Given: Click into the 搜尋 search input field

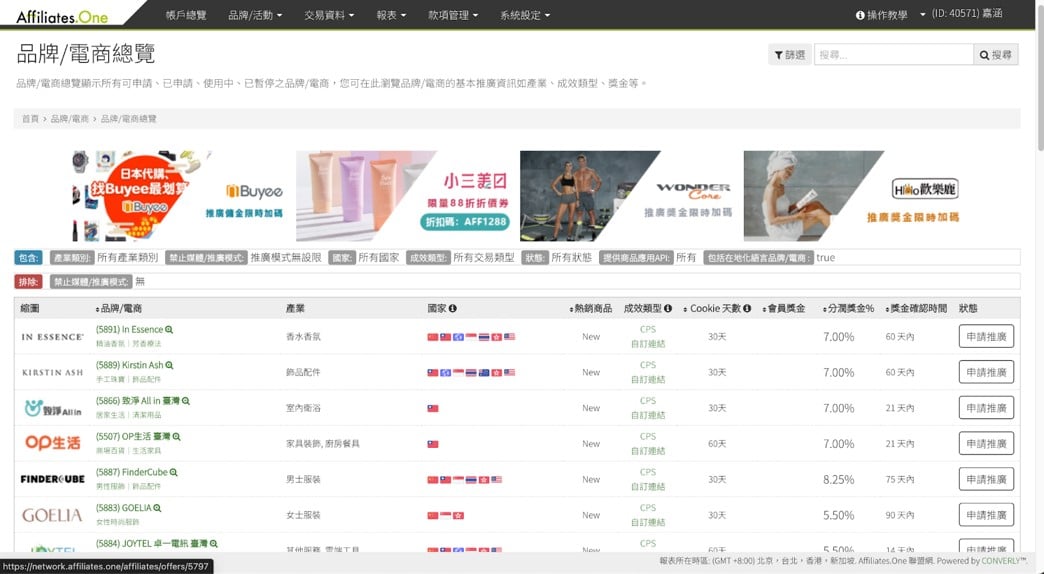Looking at the screenshot, I should click(893, 55).
